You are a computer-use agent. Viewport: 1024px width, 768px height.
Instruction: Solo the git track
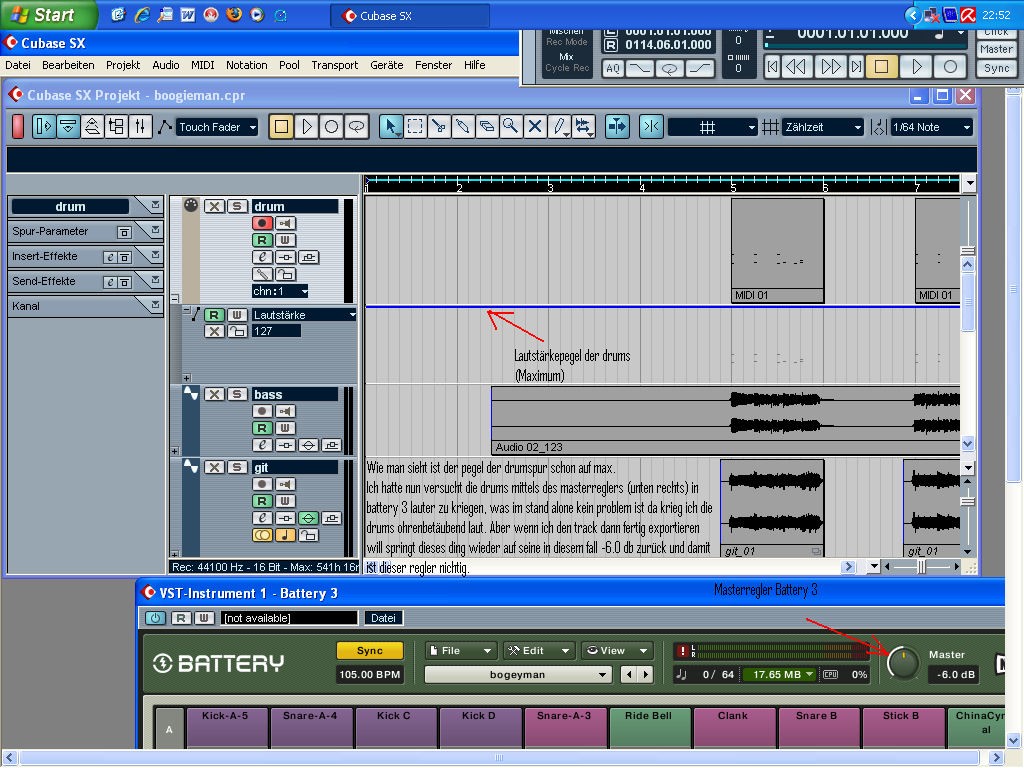[237, 468]
